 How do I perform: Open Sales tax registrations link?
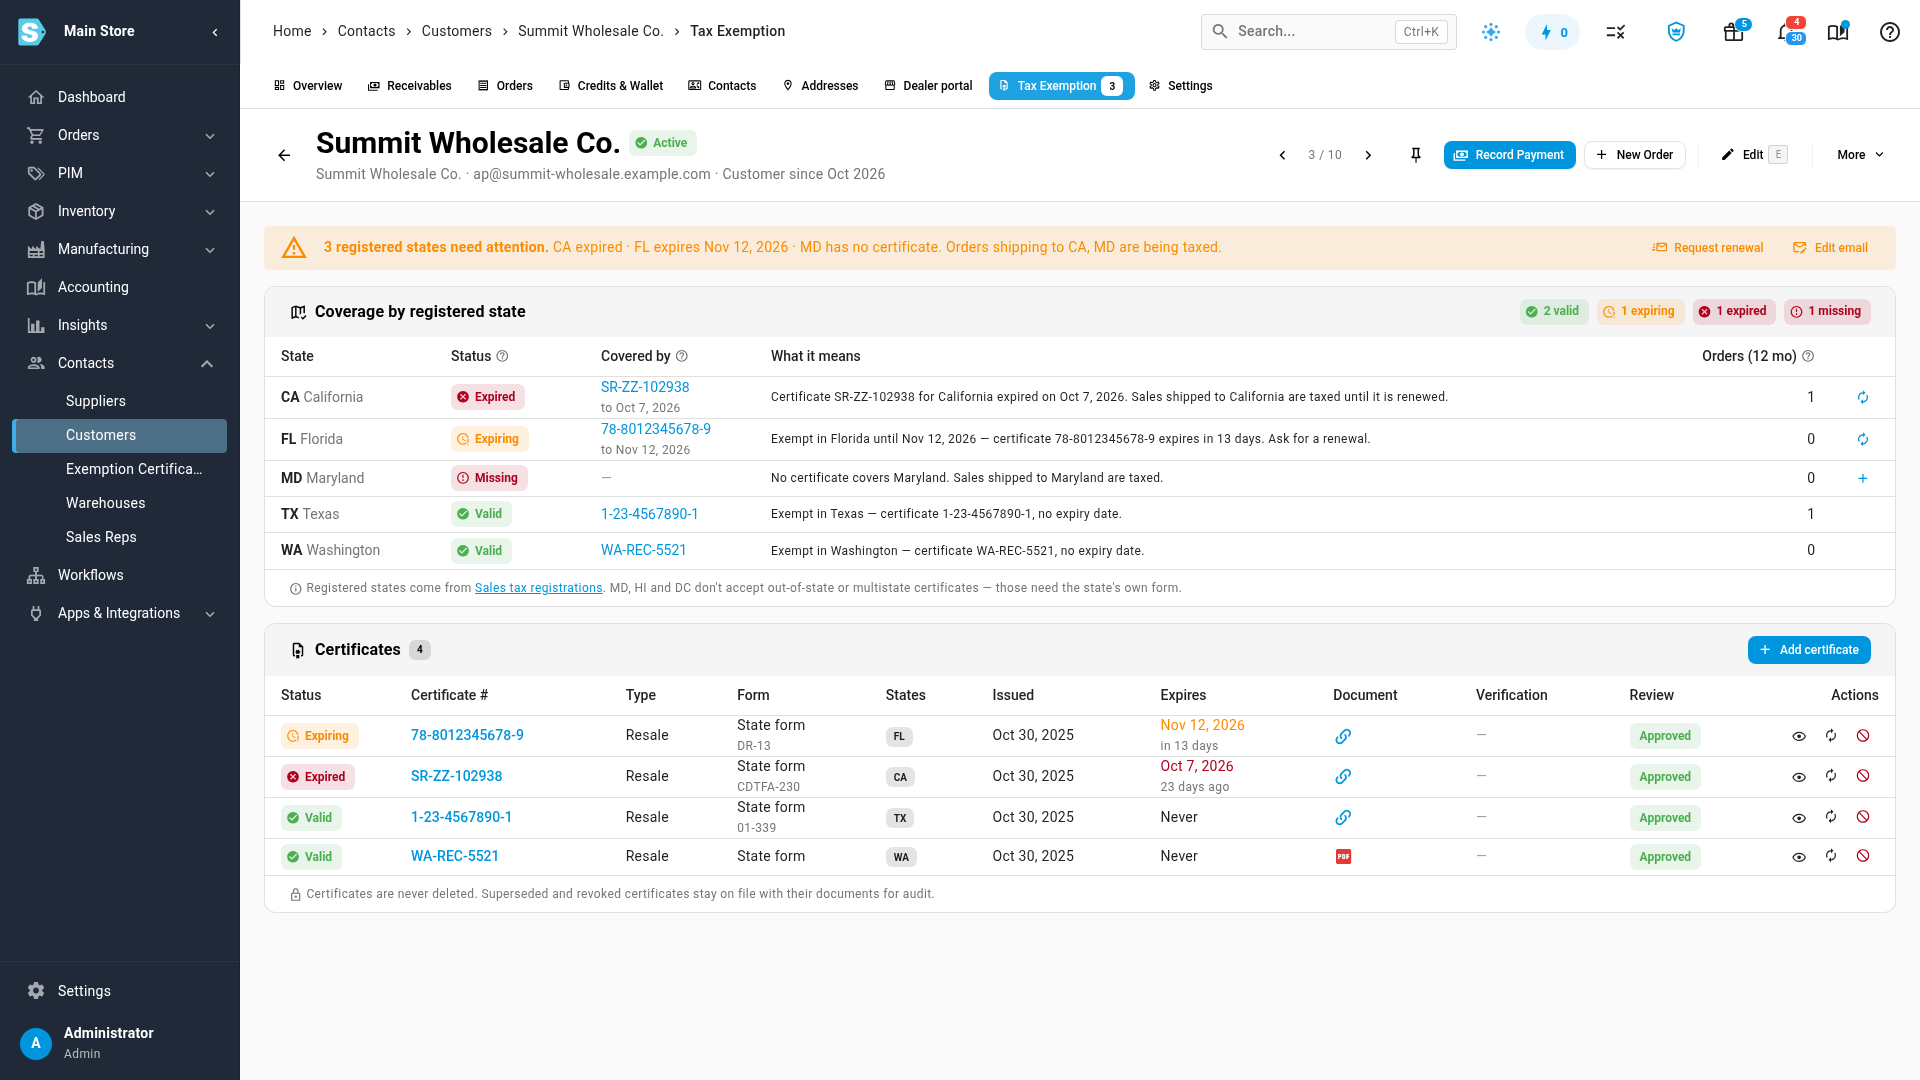pyautogui.click(x=538, y=588)
